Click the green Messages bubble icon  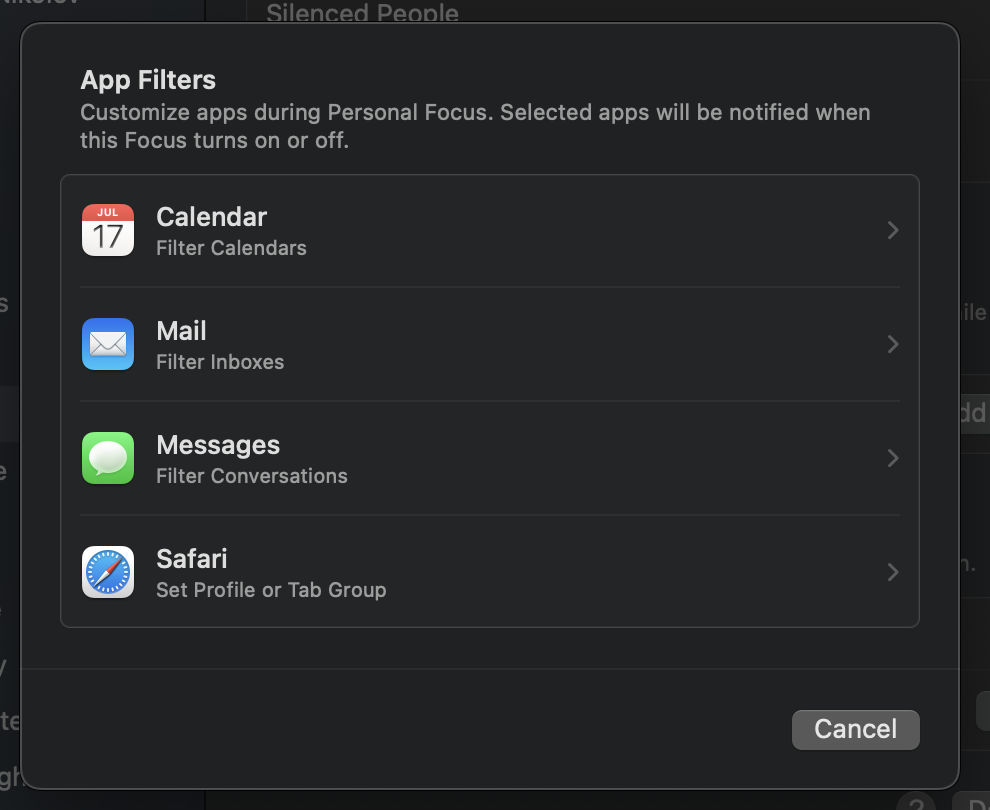(x=108, y=458)
